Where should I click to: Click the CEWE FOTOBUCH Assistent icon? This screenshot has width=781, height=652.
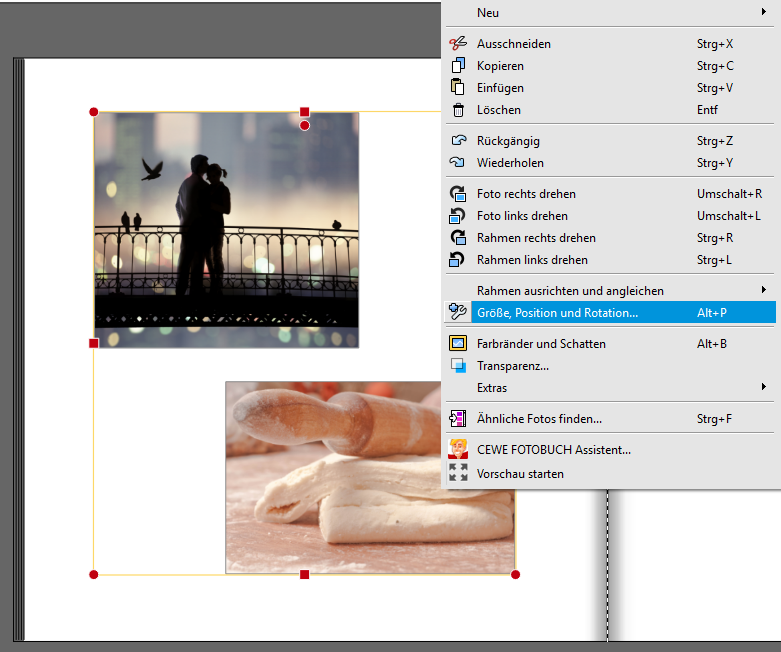[458, 449]
